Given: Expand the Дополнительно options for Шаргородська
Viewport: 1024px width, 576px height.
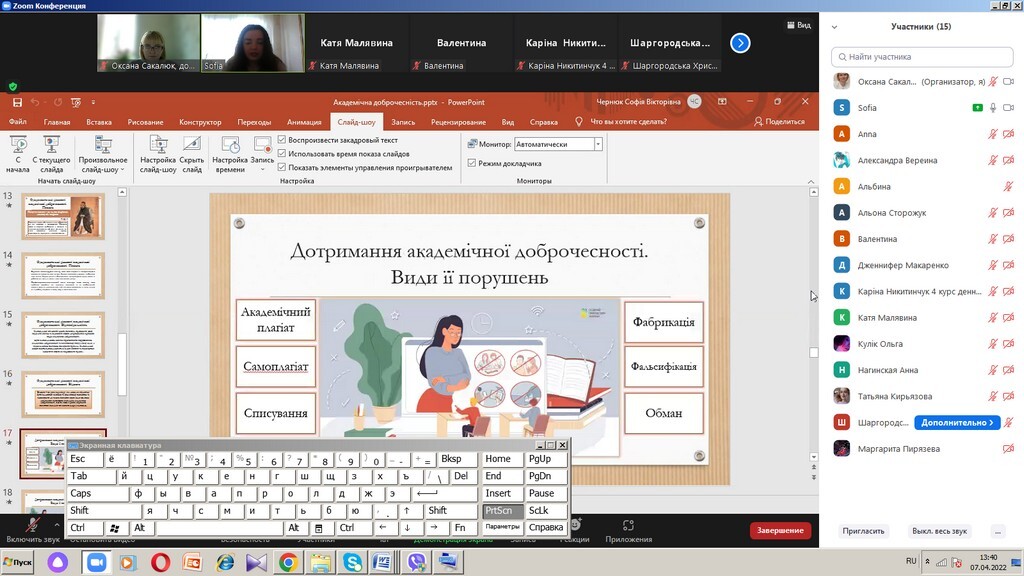Looking at the screenshot, I should coord(956,423).
